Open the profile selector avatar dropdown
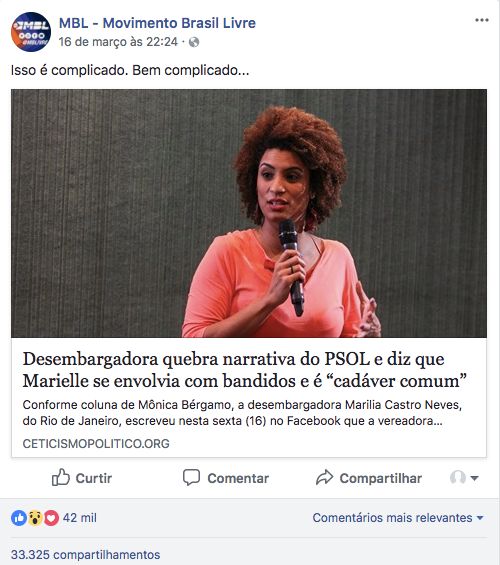Viewport: 500px width, 565px height. (464, 477)
